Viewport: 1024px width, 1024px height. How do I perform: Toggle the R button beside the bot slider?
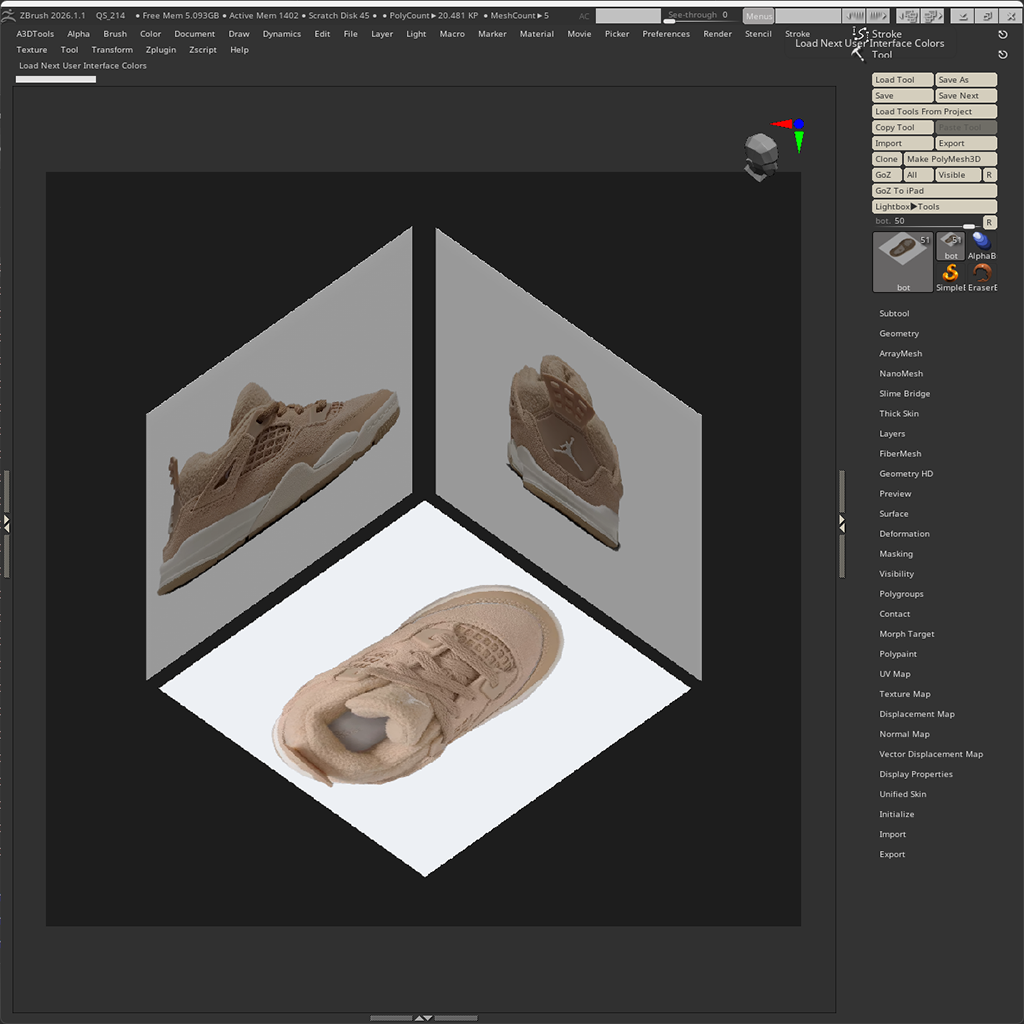coord(988,221)
